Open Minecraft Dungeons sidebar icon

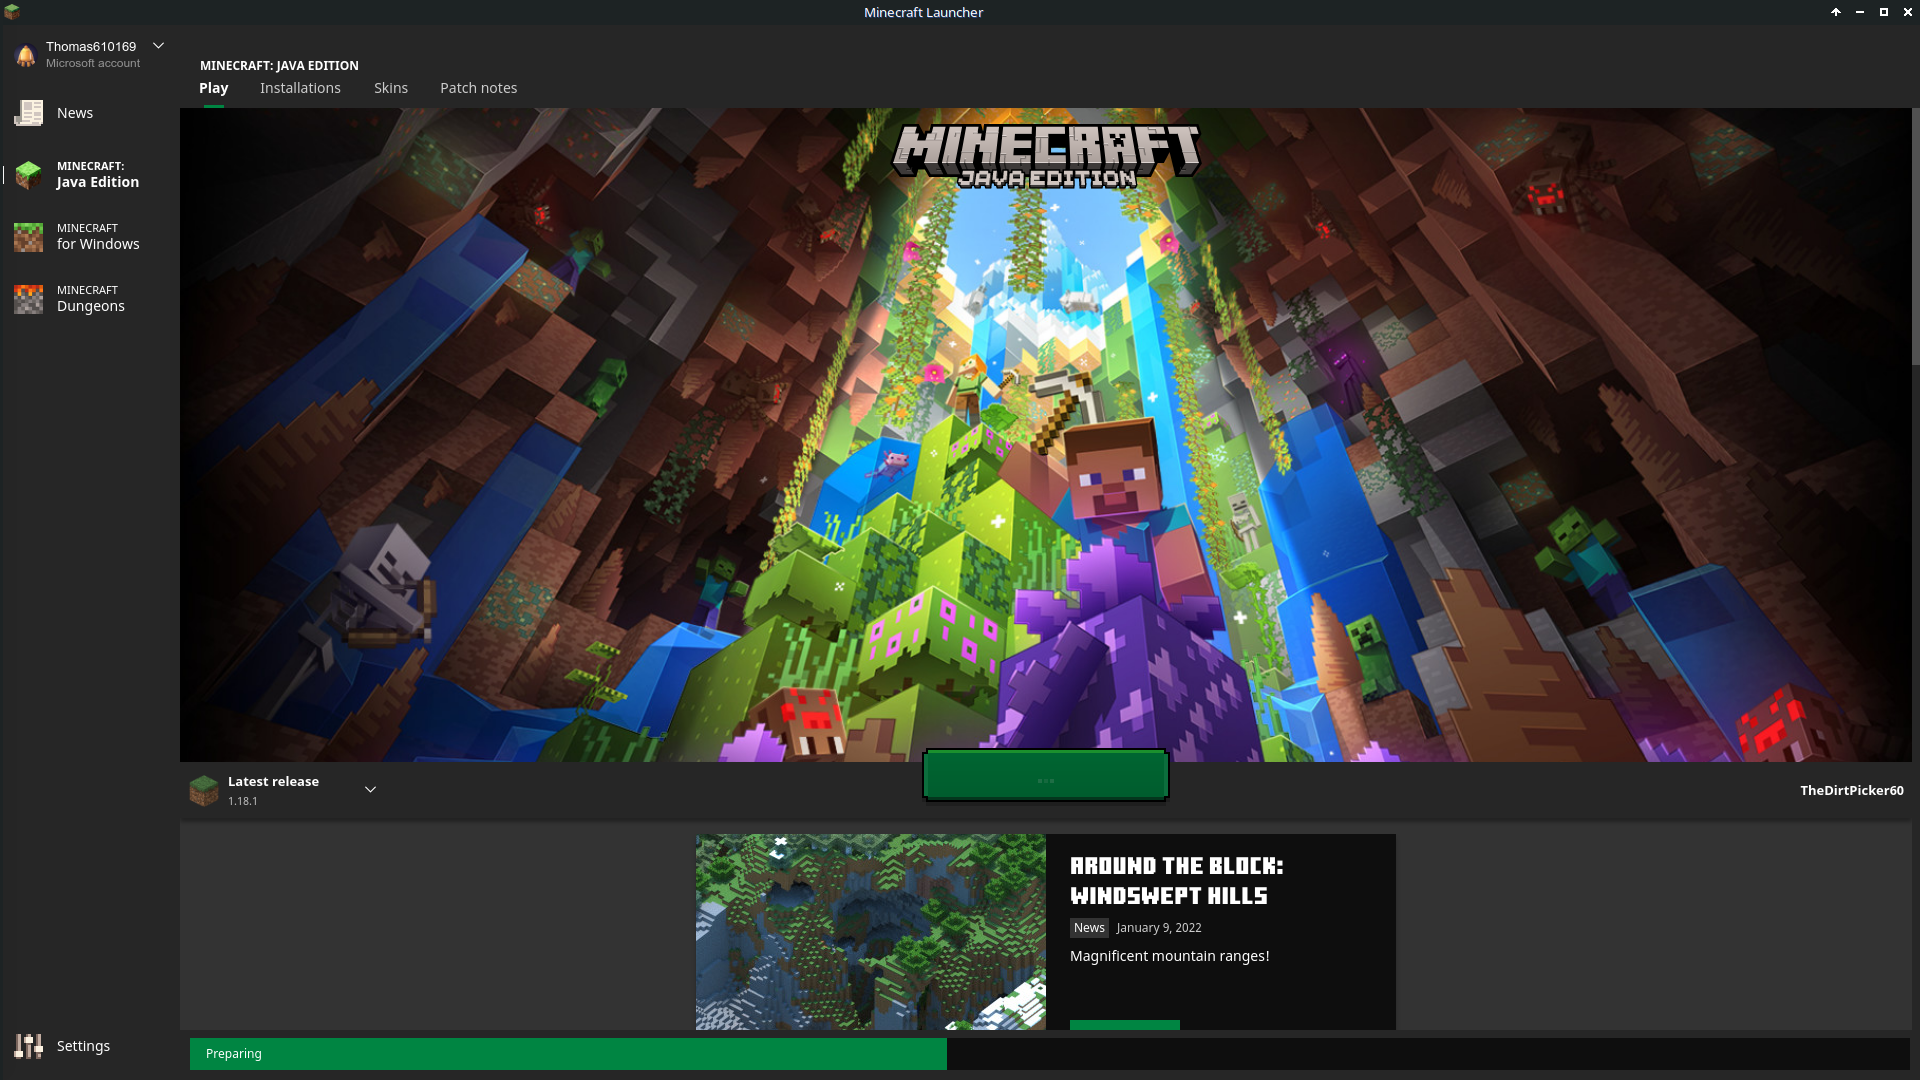pyautogui.click(x=28, y=299)
